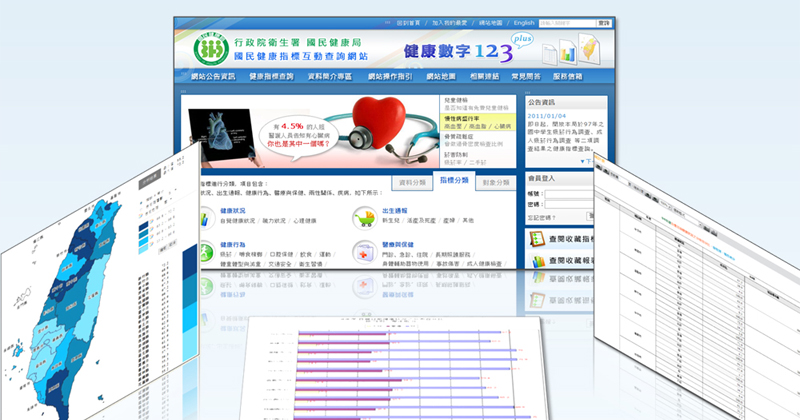Image resolution: width=800 pixels, height=420 pixels.
Task: Select the 兒童健檢 banner item
Action: [x=478, y=104]
